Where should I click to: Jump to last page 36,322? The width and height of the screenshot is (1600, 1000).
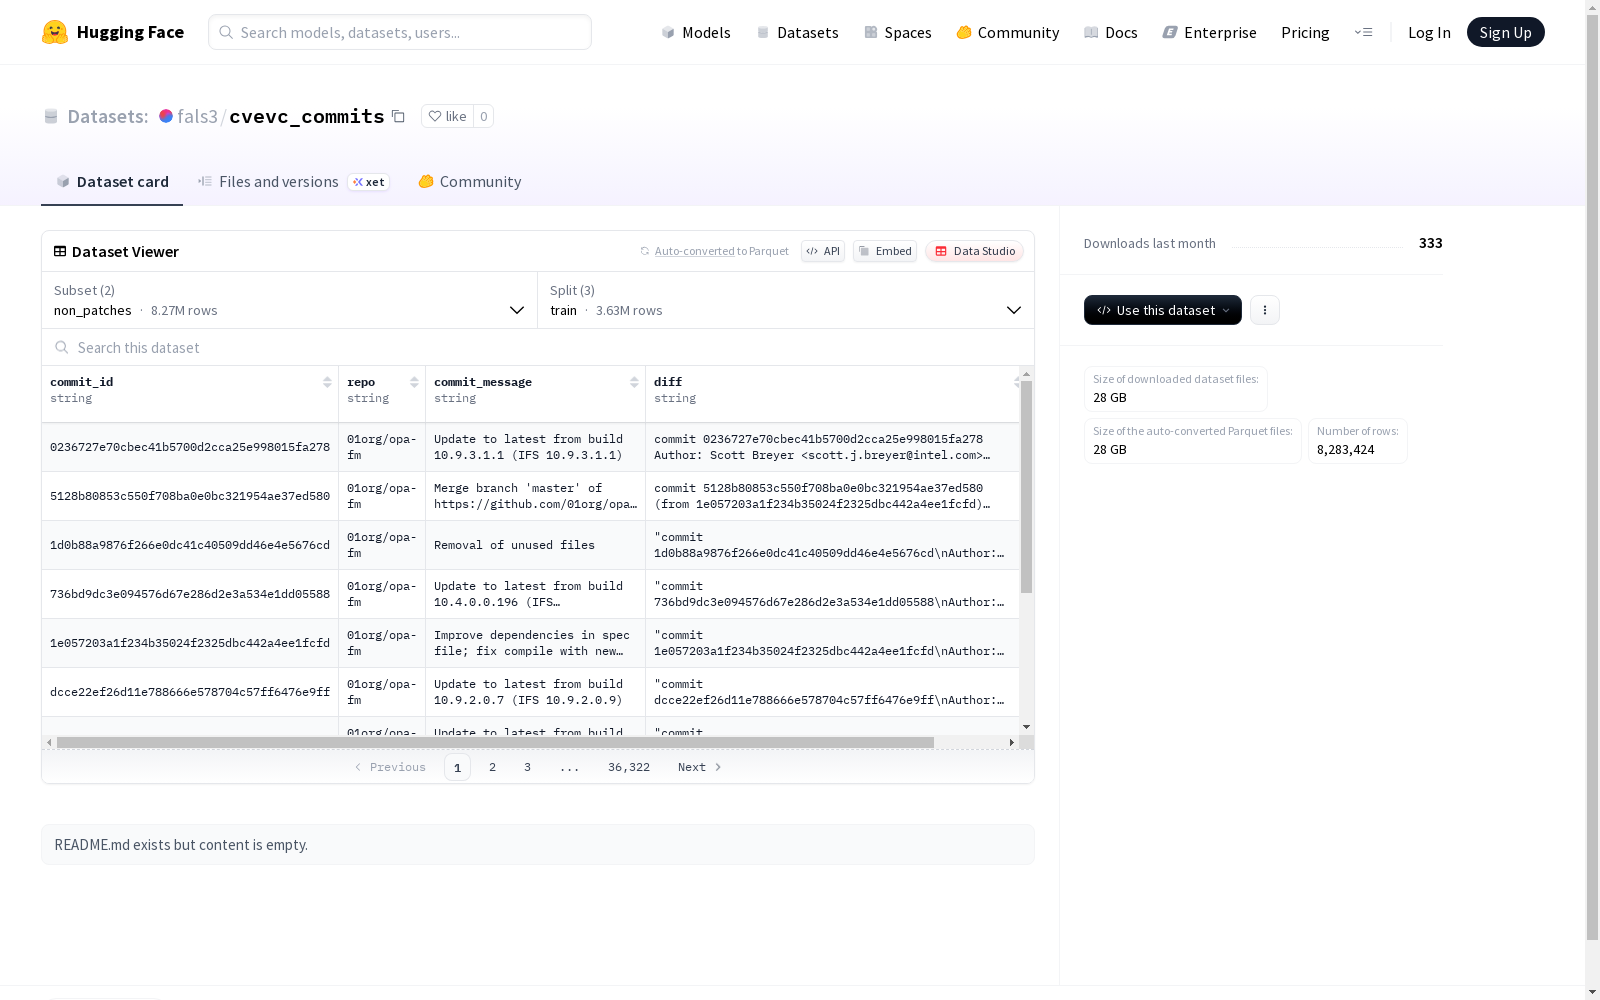[x=629, y=767]
